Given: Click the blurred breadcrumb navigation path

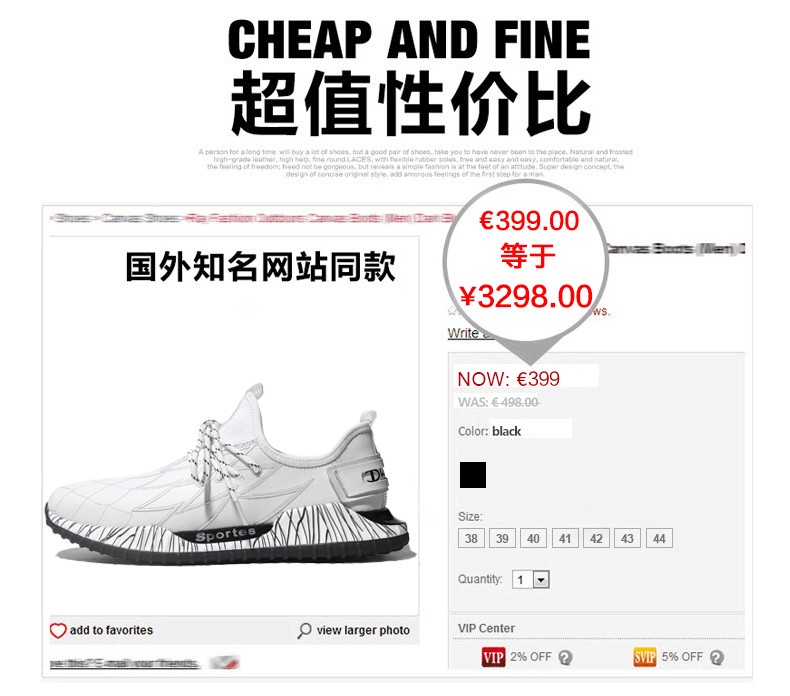Looking at the screenshot, I should pos(252,218).
